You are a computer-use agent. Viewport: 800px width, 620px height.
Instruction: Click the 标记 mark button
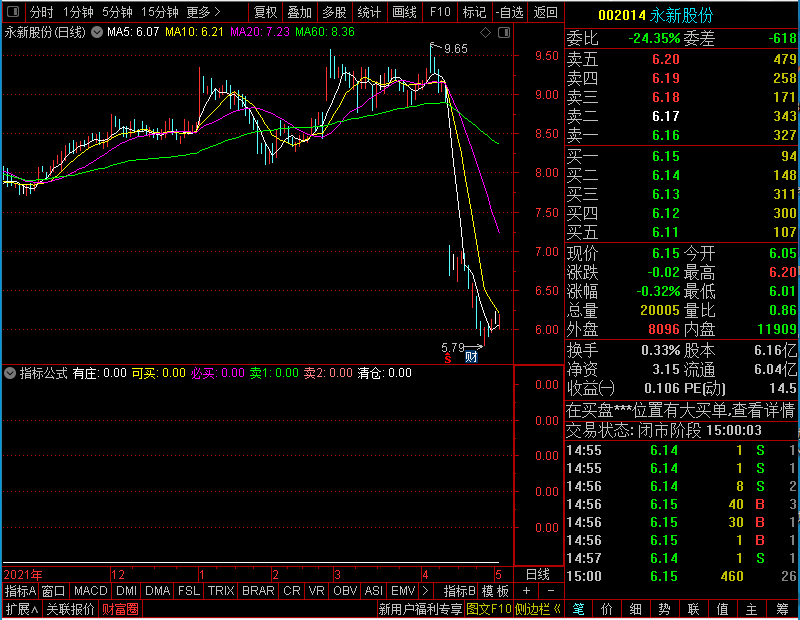tap(474, 12)
